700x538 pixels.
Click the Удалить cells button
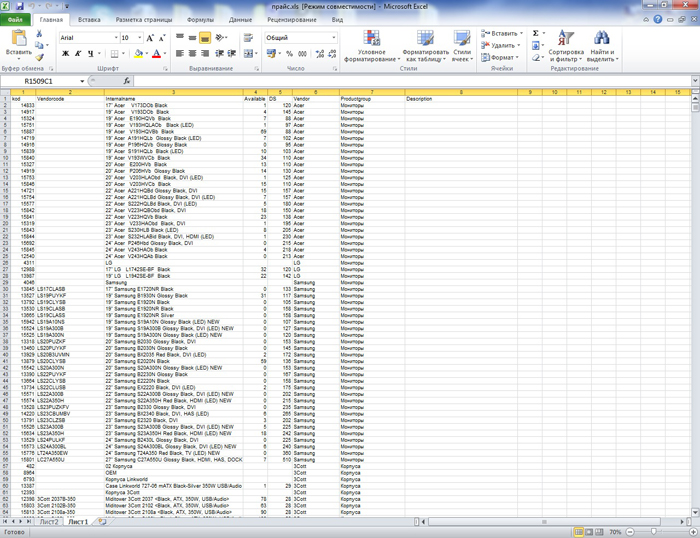500,46
